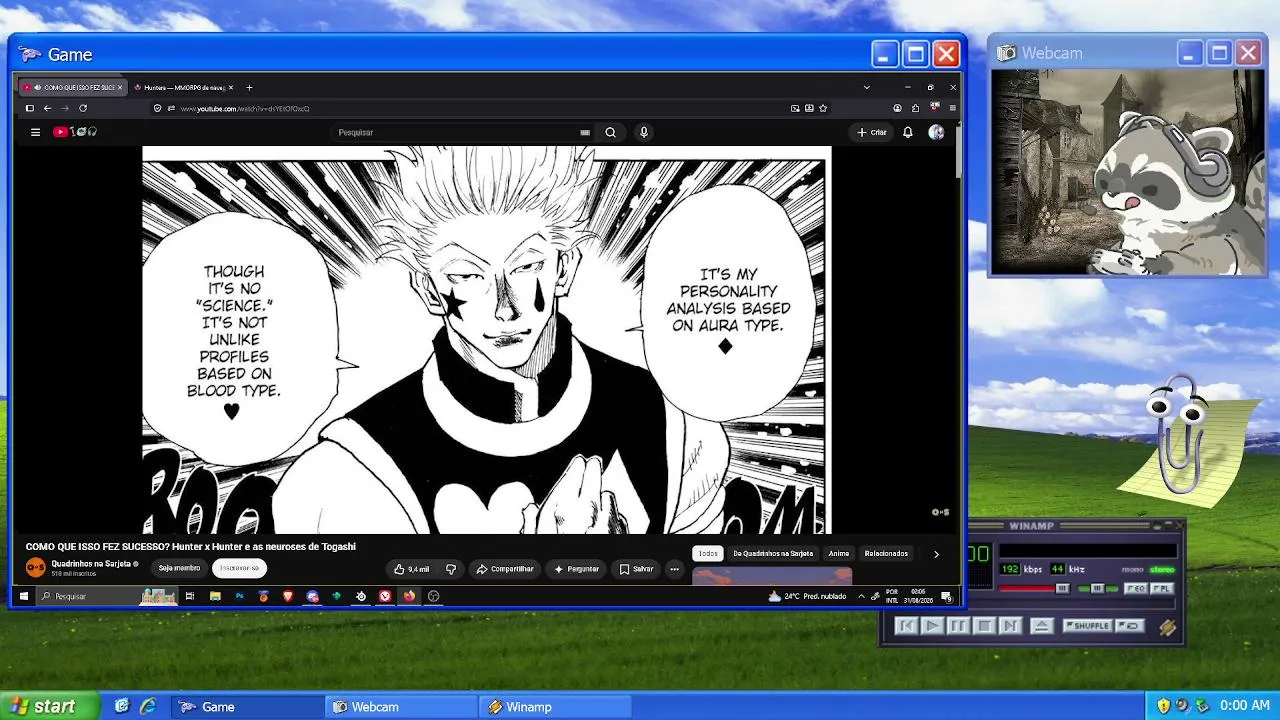Toggle Winamp repeat mode
Image resolution: width=1280 pixels, height=720 pixels.
(x=1129, y=626)
